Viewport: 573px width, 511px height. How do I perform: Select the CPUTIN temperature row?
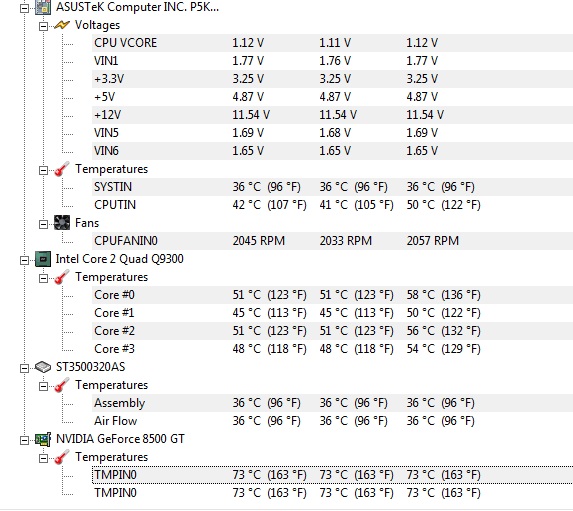(x=332, y=205)
